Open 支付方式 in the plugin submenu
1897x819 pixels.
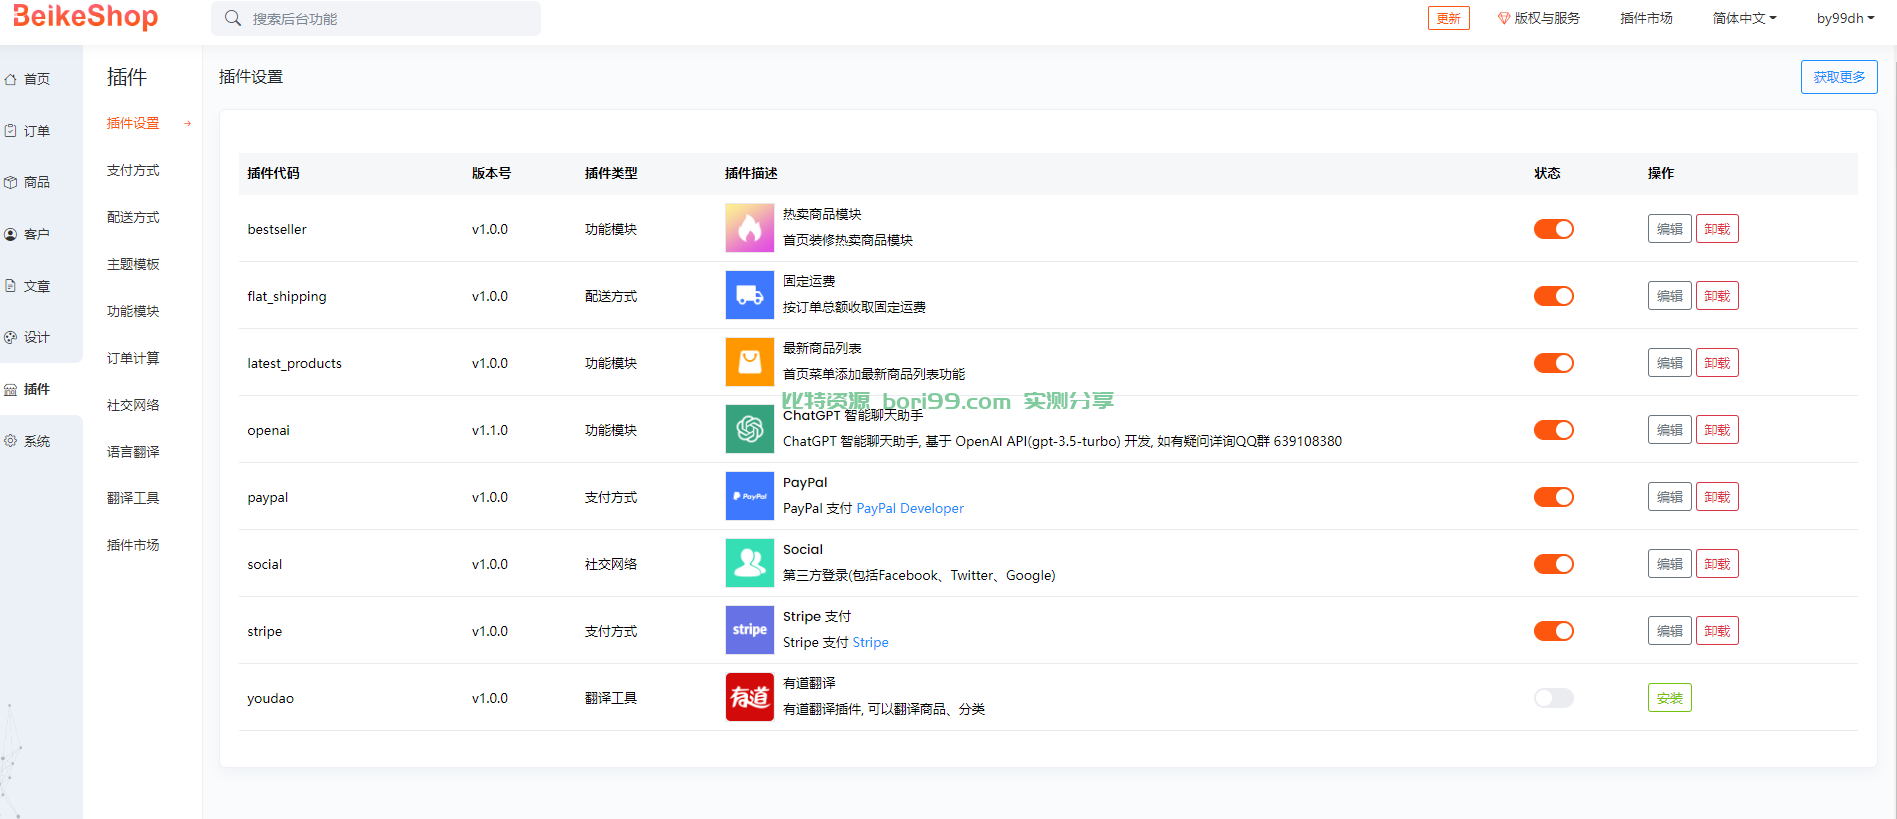[x=133, y=171]
